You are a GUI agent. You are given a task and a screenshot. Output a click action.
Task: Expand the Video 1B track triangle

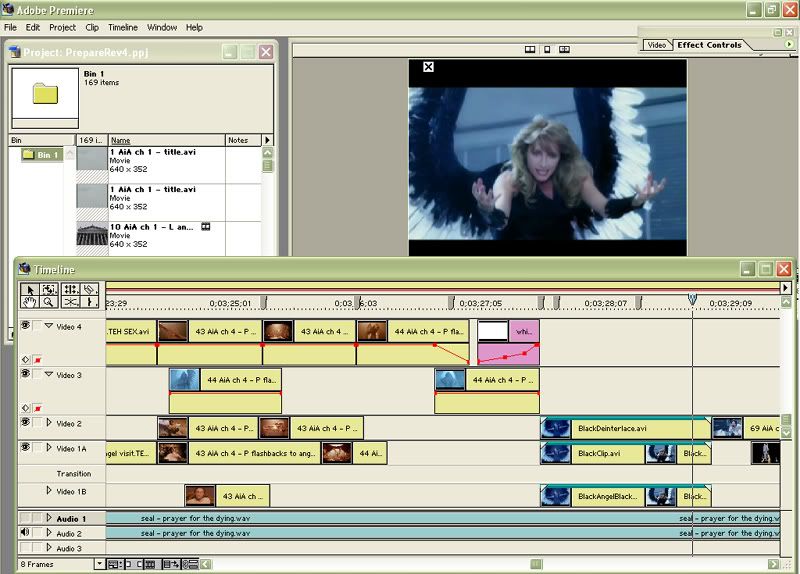click(49, 490)
